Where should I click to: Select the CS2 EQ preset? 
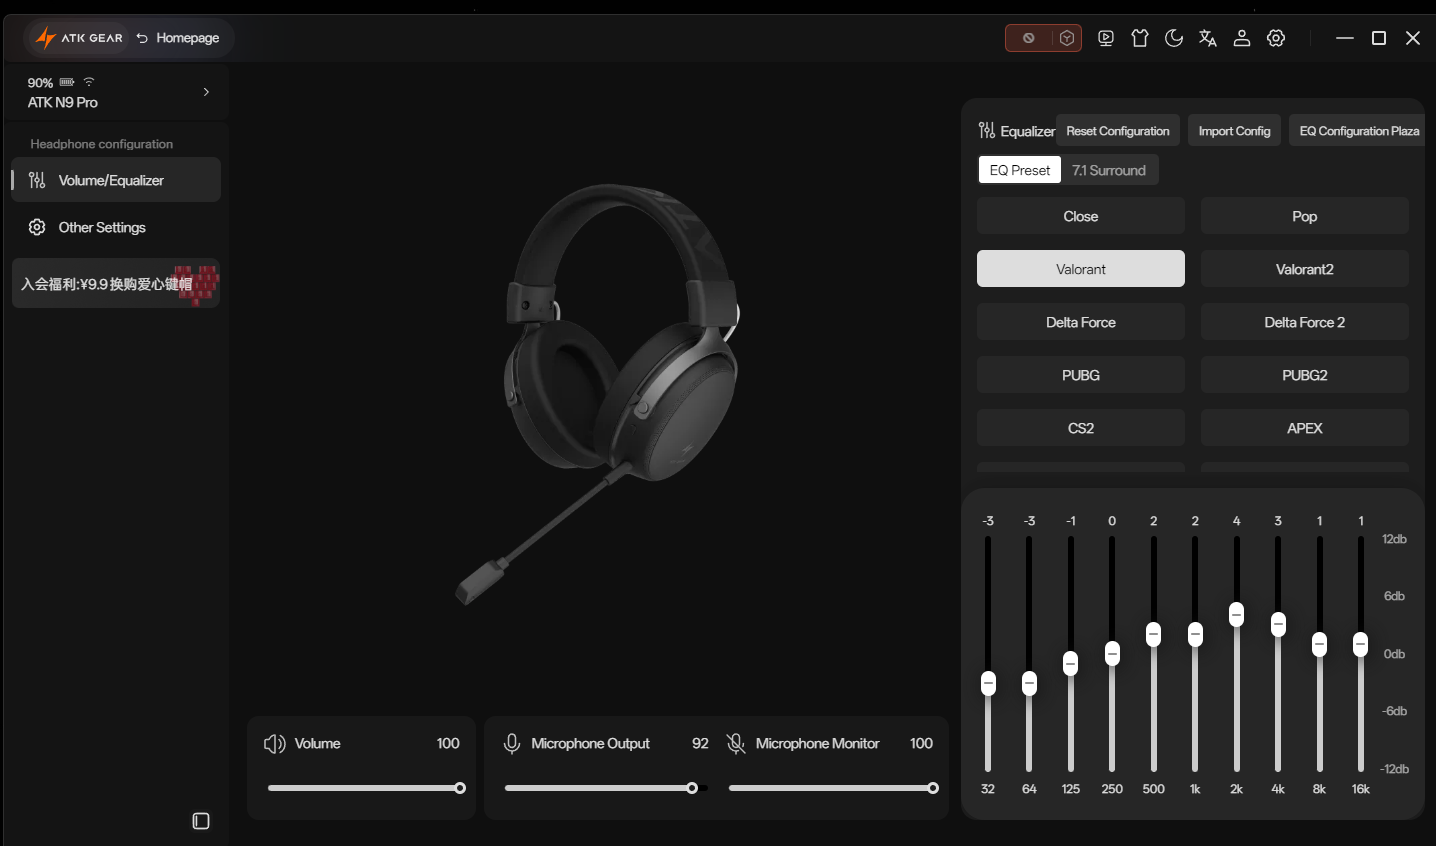coord(1081,428)
